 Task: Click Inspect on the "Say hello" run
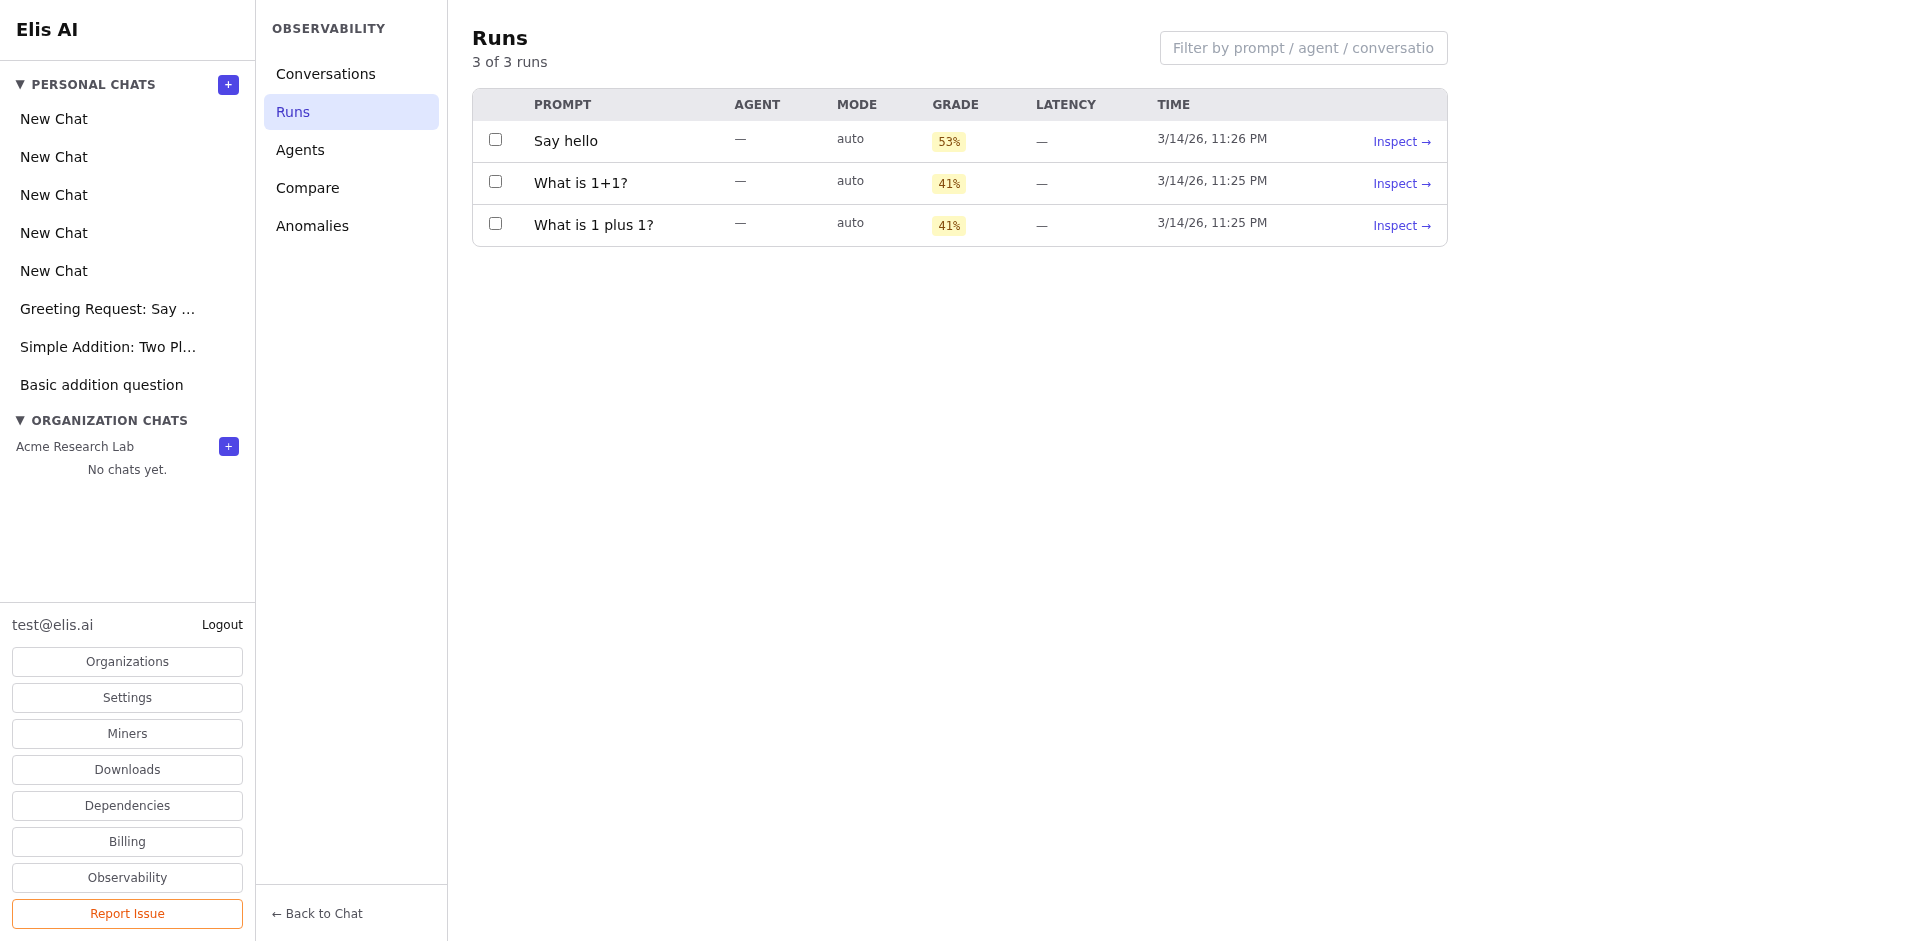coord(1402,141)
